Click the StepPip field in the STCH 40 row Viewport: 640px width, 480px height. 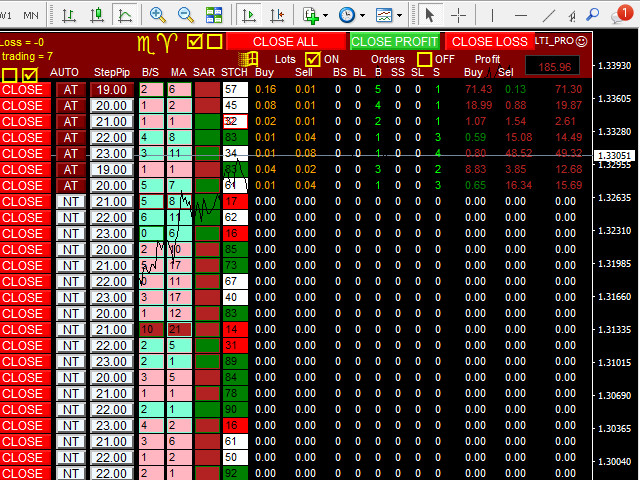111,298
